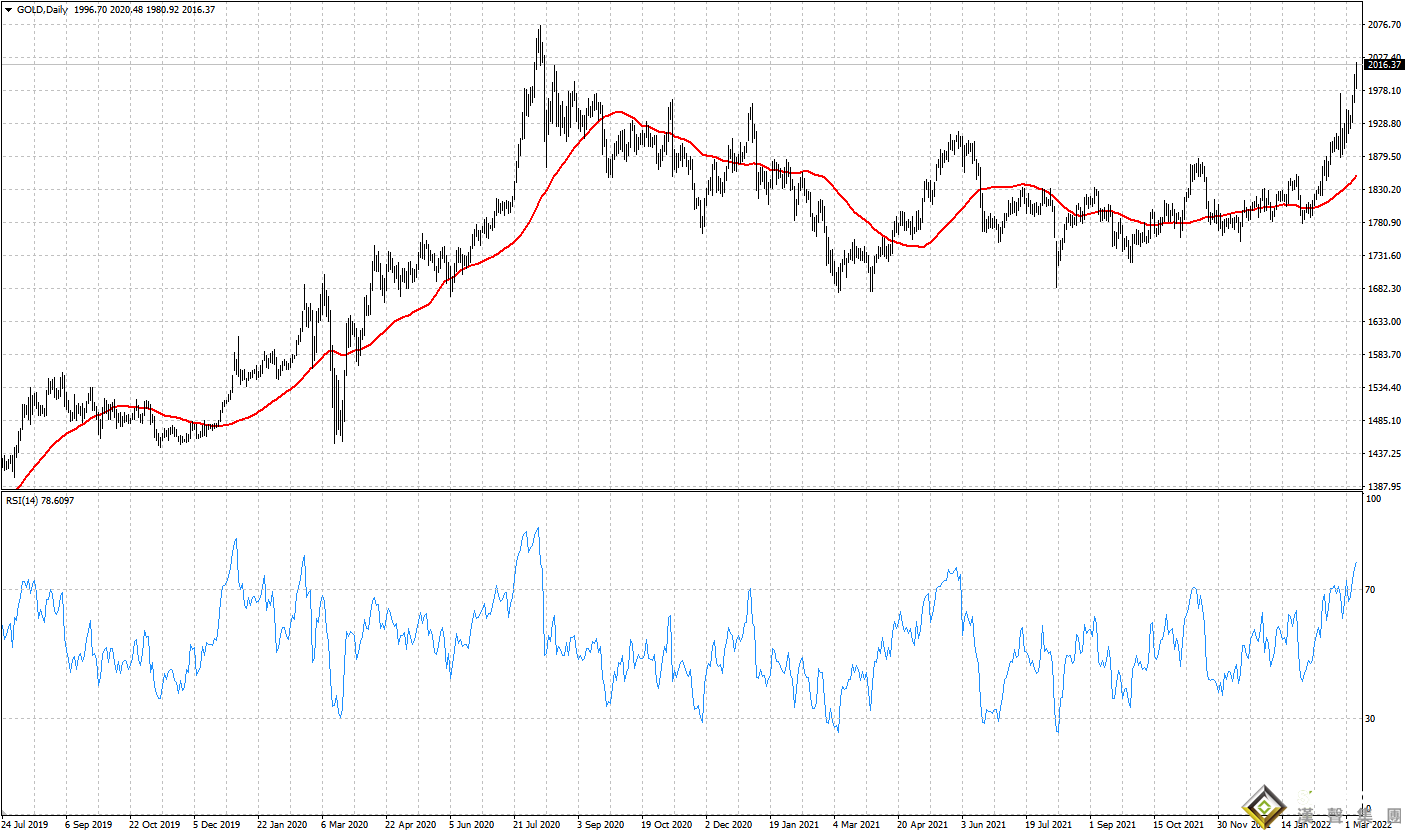Click the 3 Sep 2020 date label
The height and width of the screenshot is (835, 1406).
598,825
